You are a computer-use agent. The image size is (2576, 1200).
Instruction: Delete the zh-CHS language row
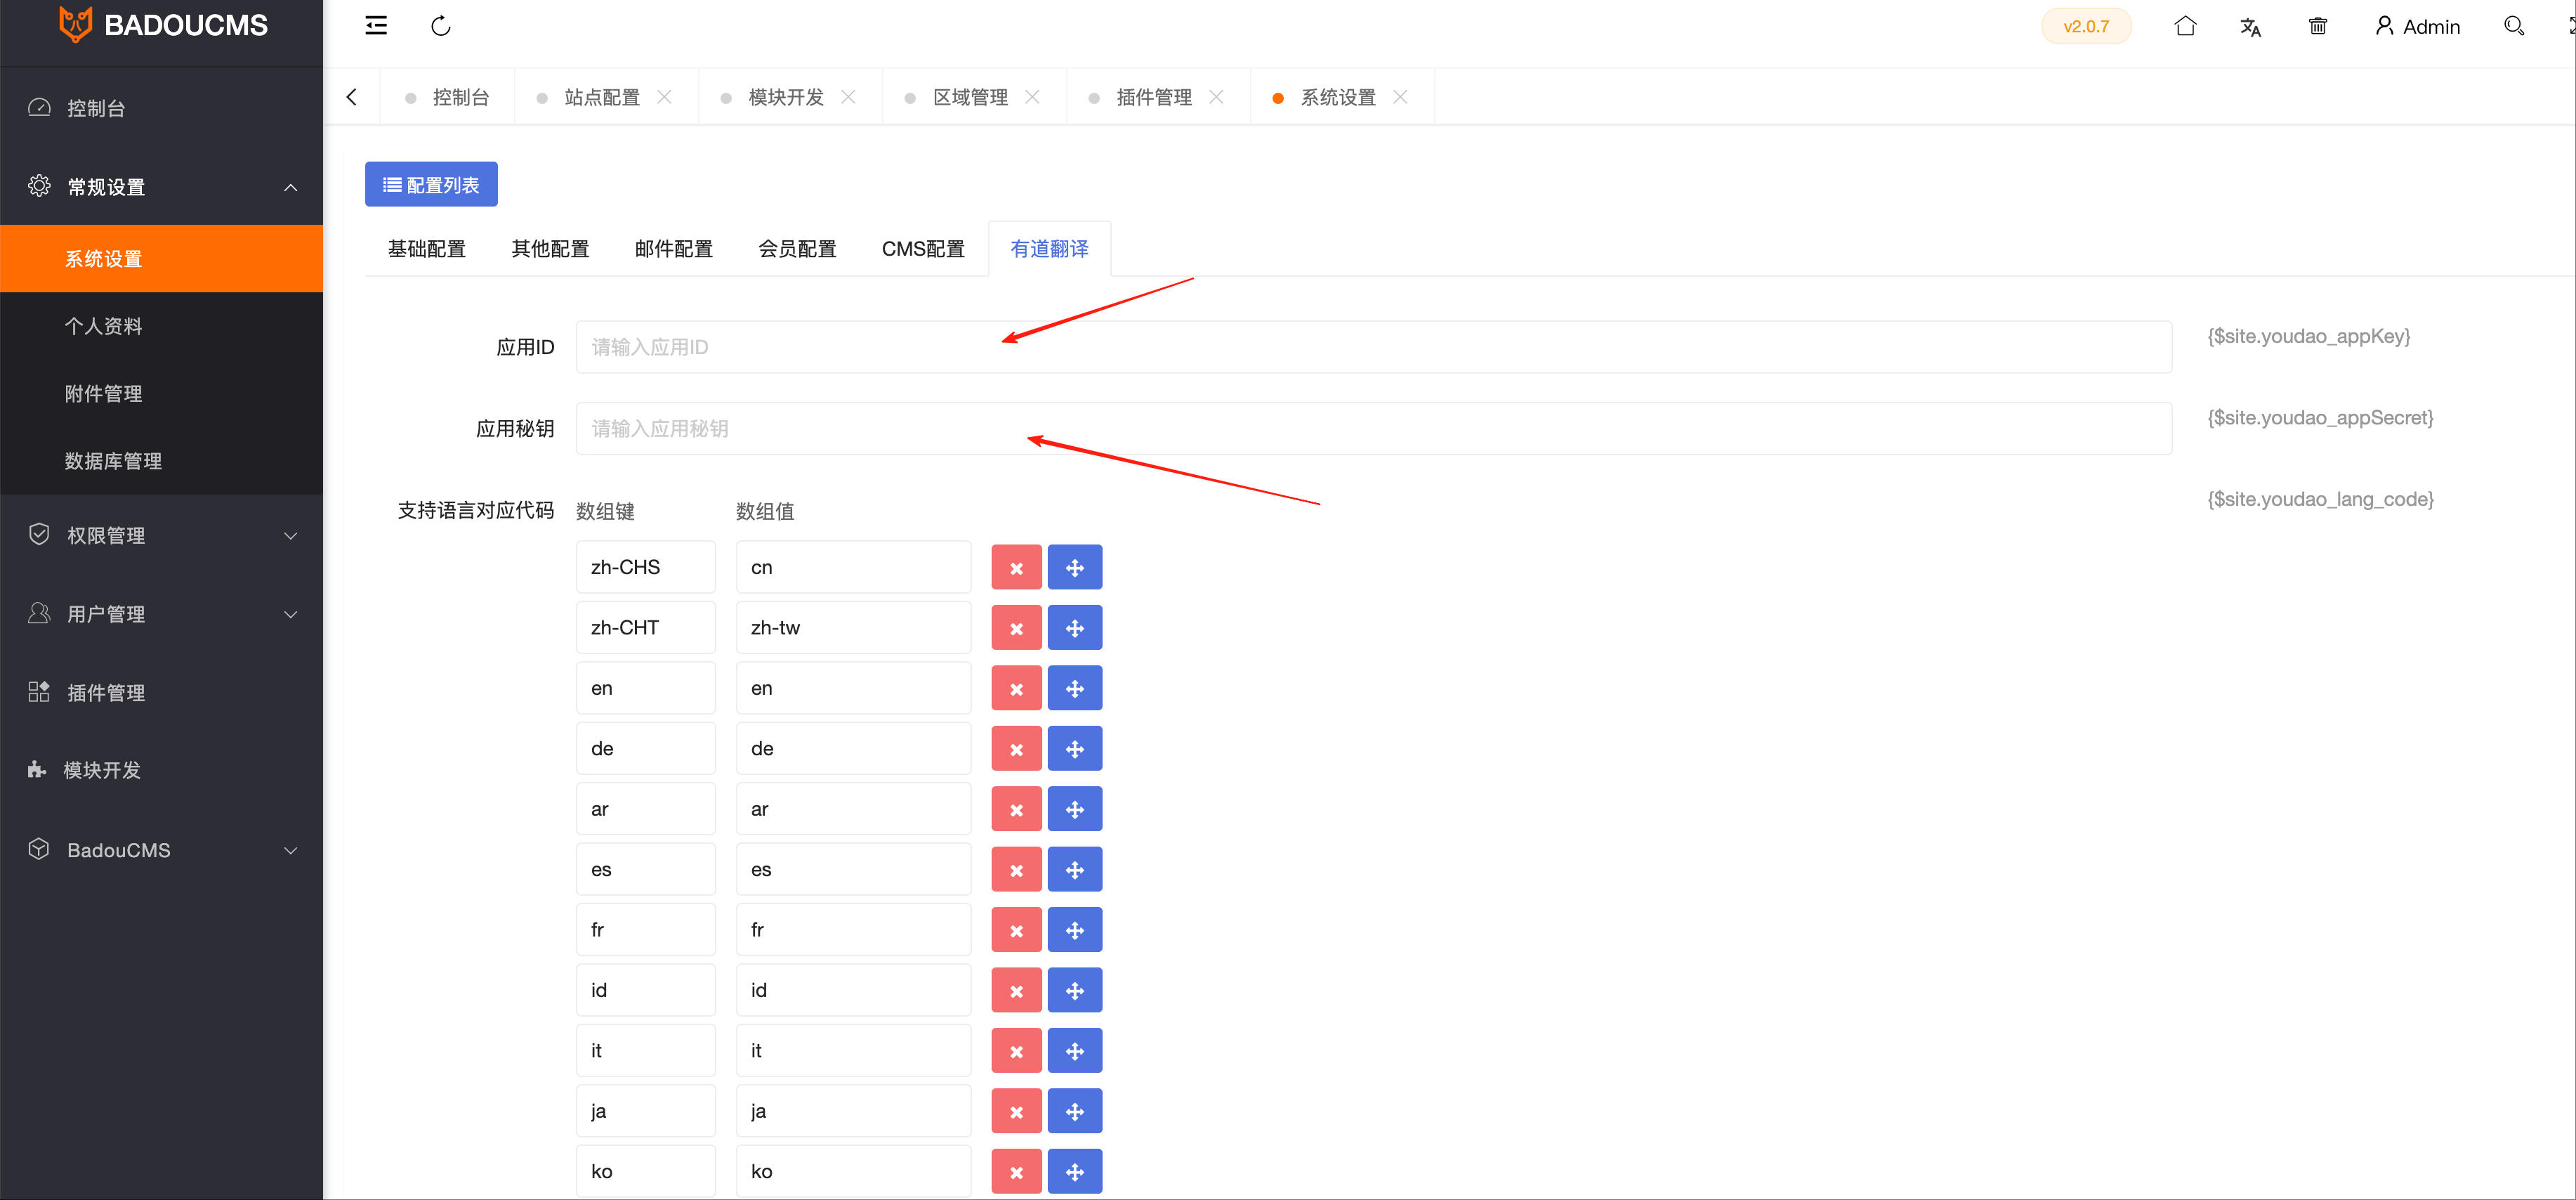pos(1016,567)
